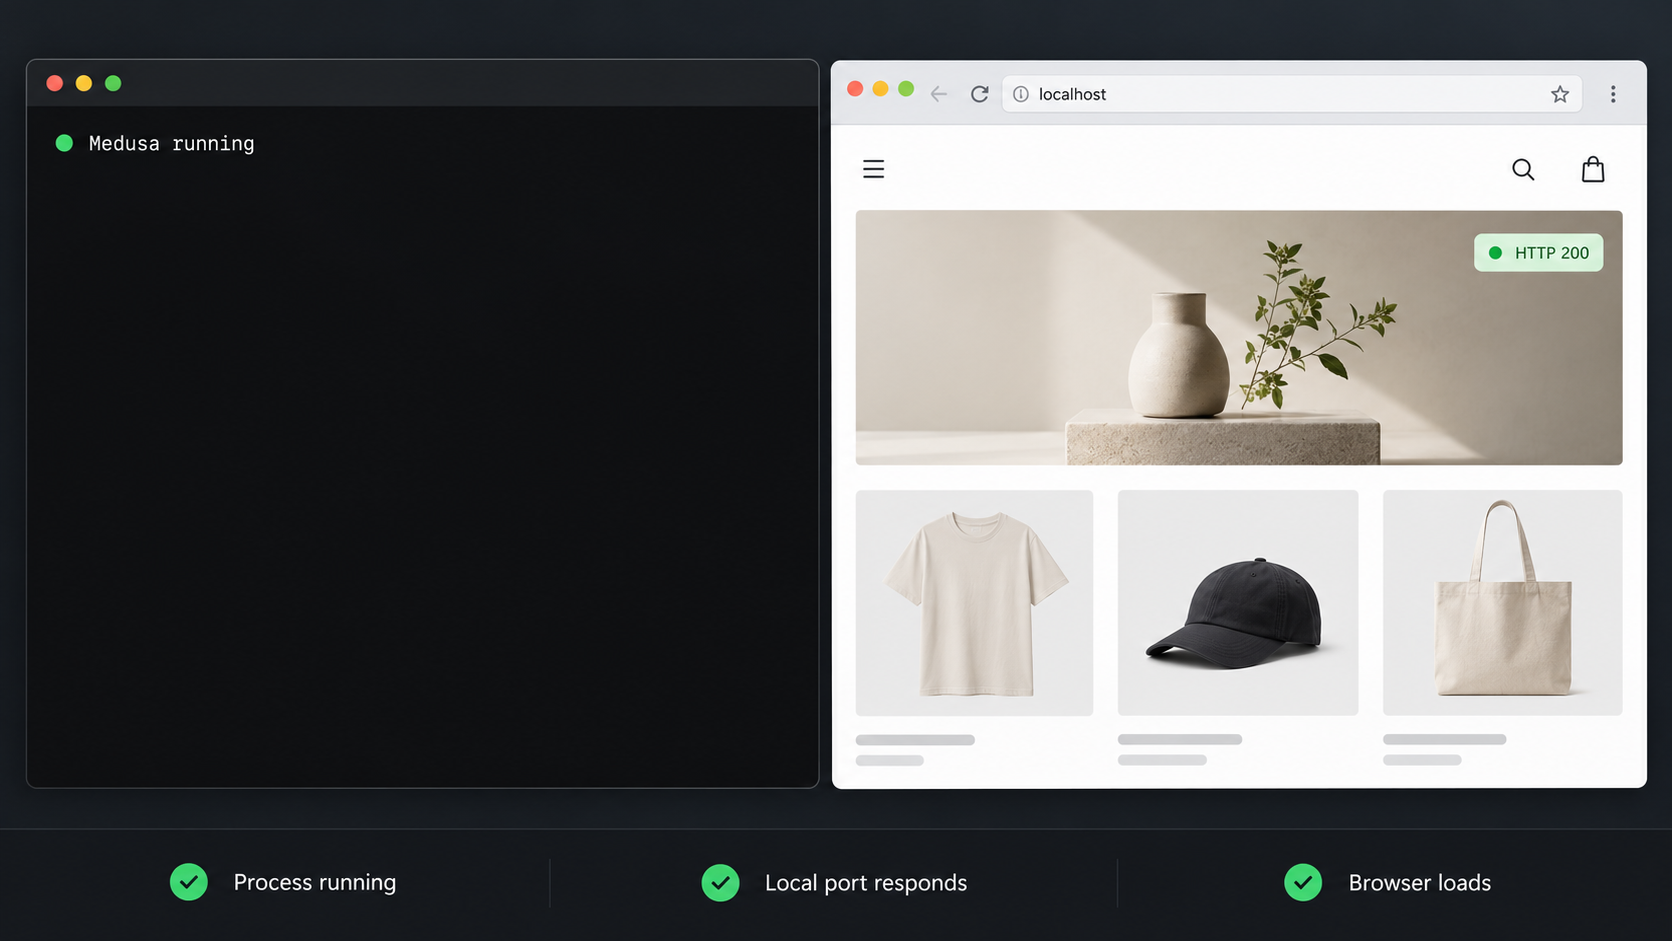Open the canvas tote bag product
This screenshot has height=941, width=1672.
1502,603
